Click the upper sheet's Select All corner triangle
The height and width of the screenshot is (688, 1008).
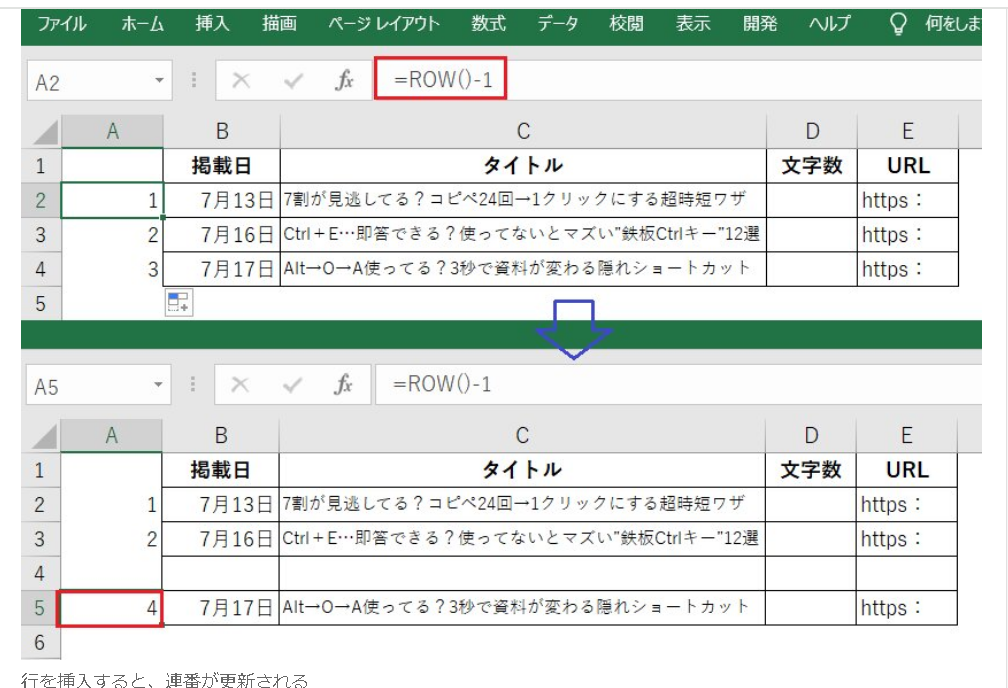45,132
